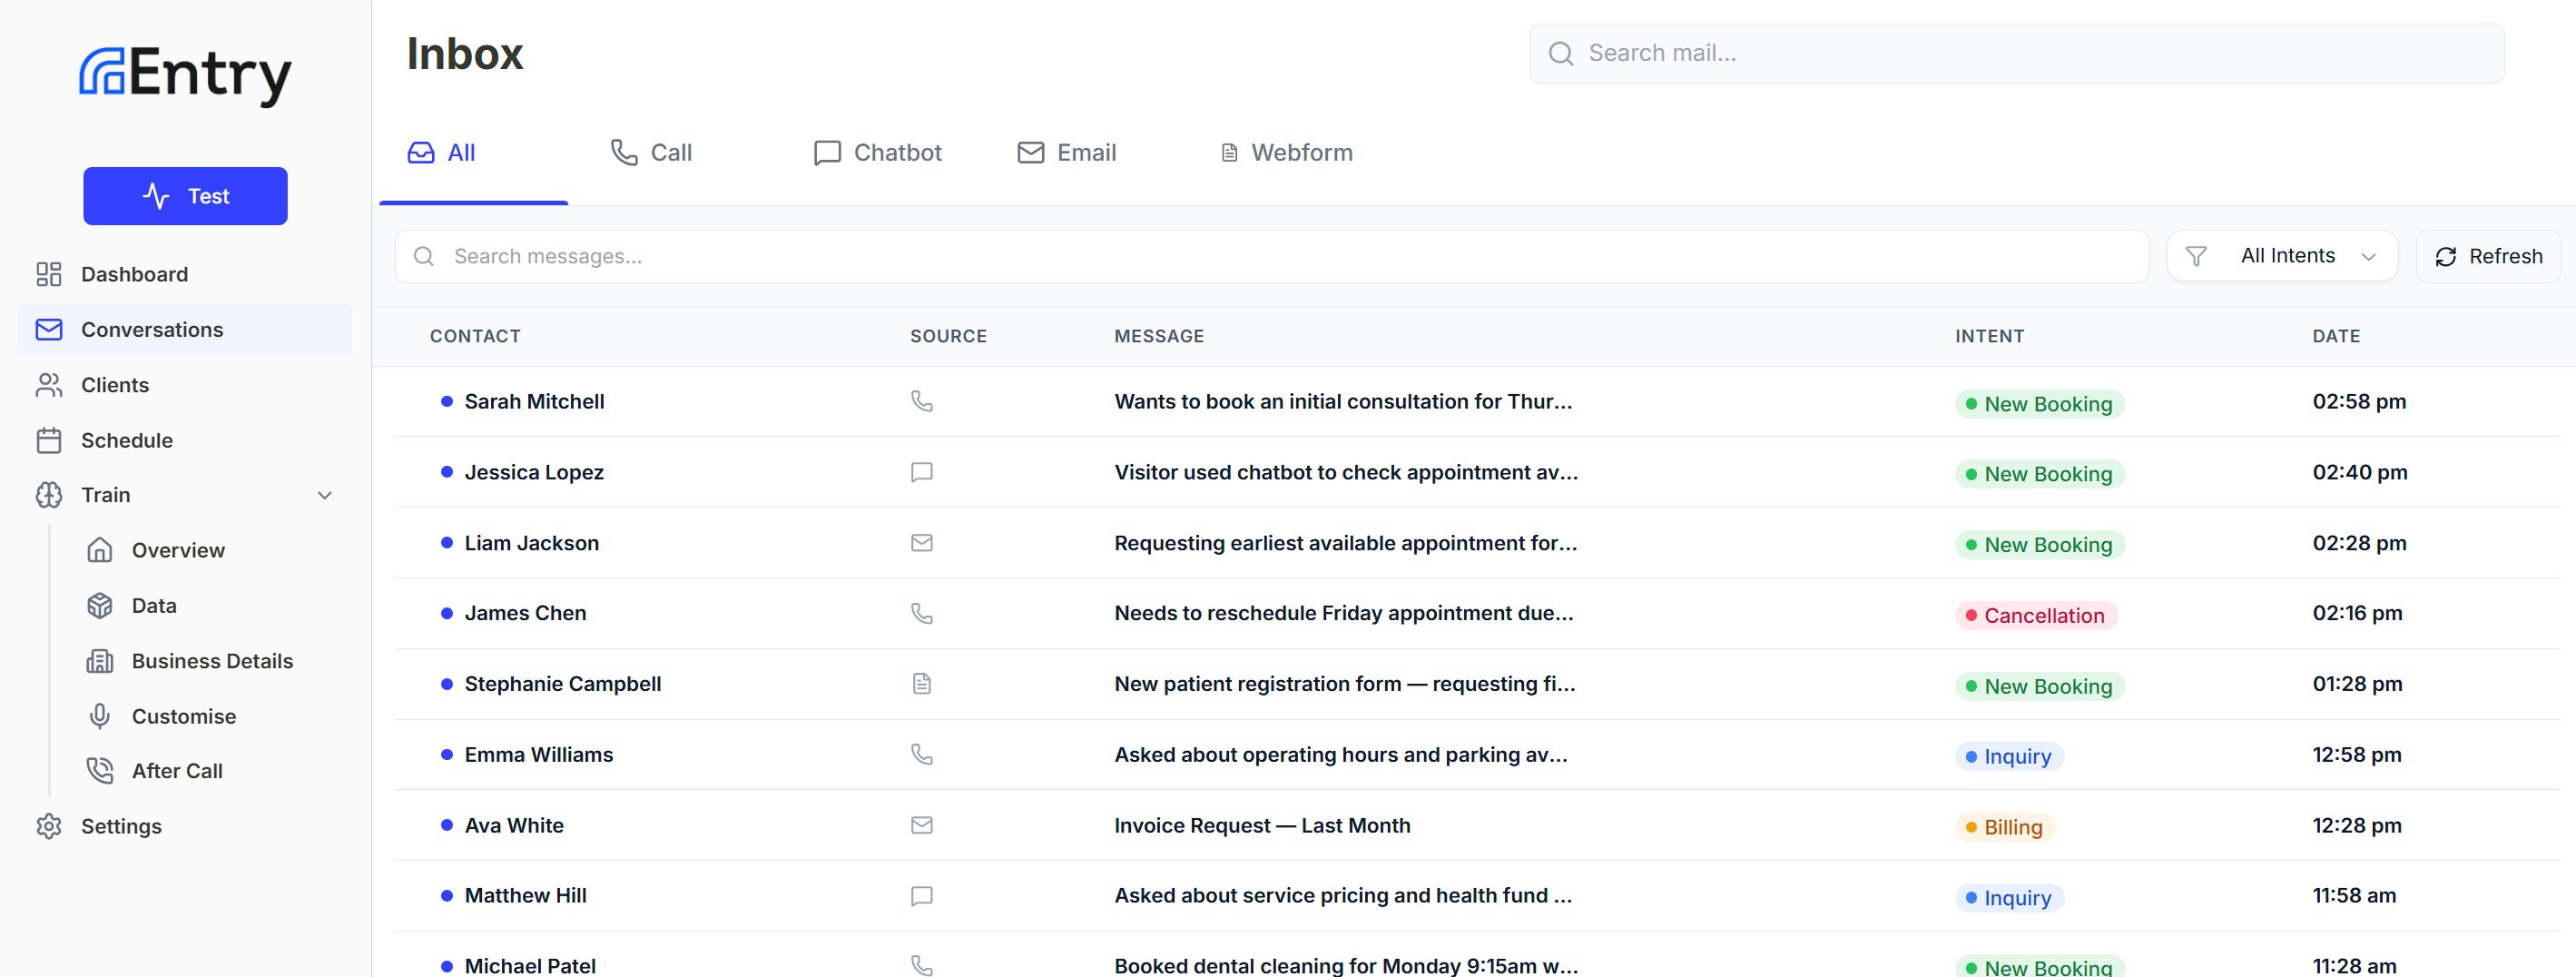Click the Conversations mail icon in sidebar
Image resolution: width=2576 pixels, height=977 pixels.
click(x=47, y=329)
